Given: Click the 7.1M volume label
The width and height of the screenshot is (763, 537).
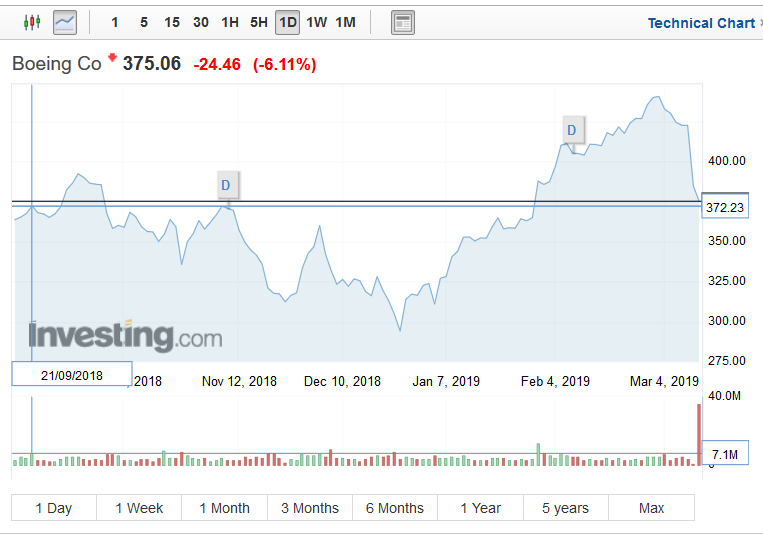Looking at the screenshot, I should click(x=725, y=455).
